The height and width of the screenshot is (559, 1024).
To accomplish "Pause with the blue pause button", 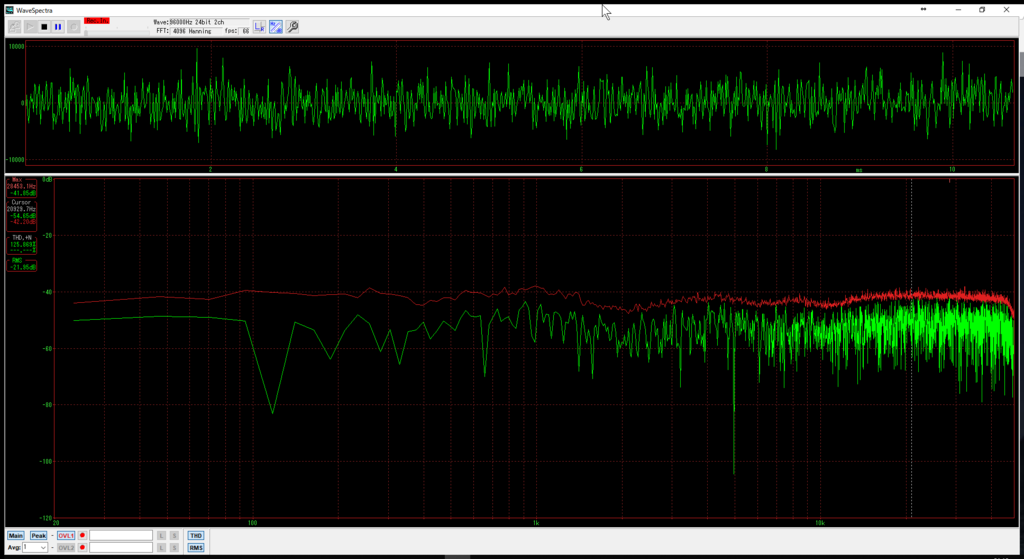I will pyautogui.click(x=58, y=27).
